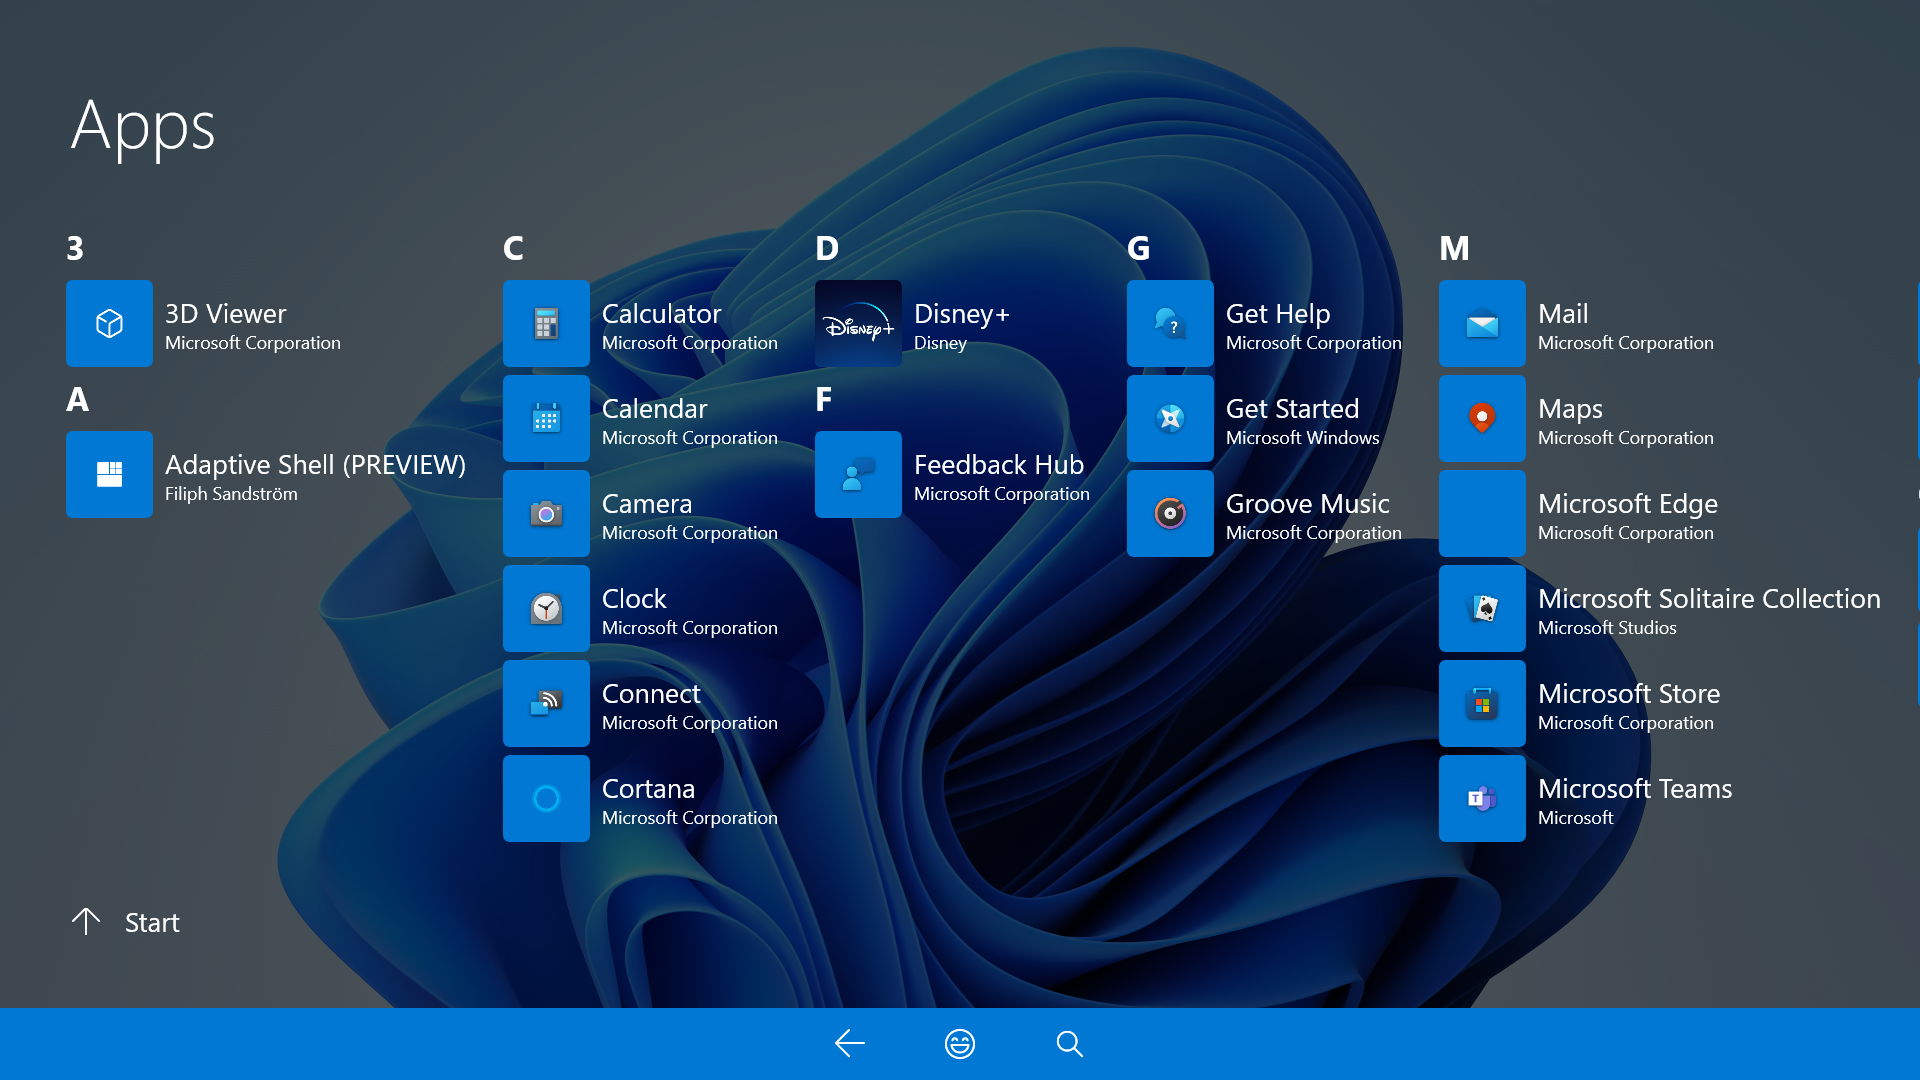The image size is (1920, 1080).
Task: Click the Mail app name
Action: pyautogui.click(x=1562, y=314)
